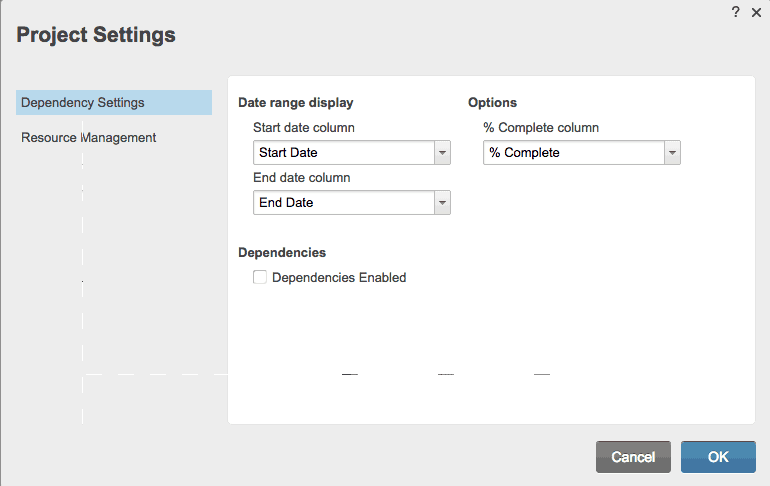Expand the End date column dropdown arrow

(x=442, y=203)
